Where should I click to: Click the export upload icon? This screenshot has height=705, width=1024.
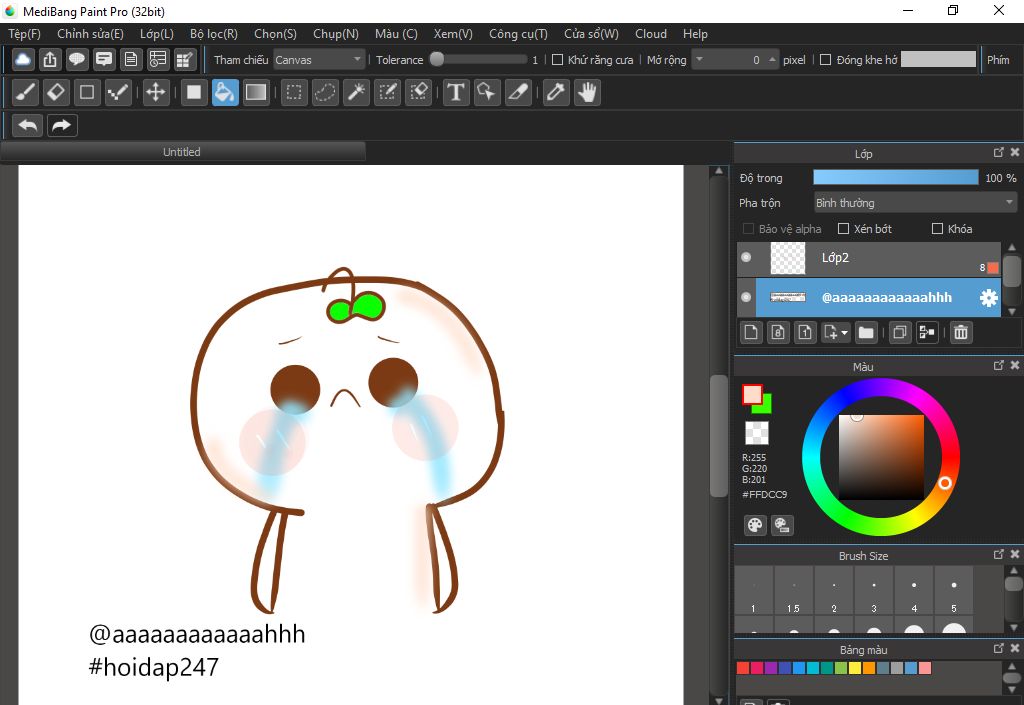(50, 59)
